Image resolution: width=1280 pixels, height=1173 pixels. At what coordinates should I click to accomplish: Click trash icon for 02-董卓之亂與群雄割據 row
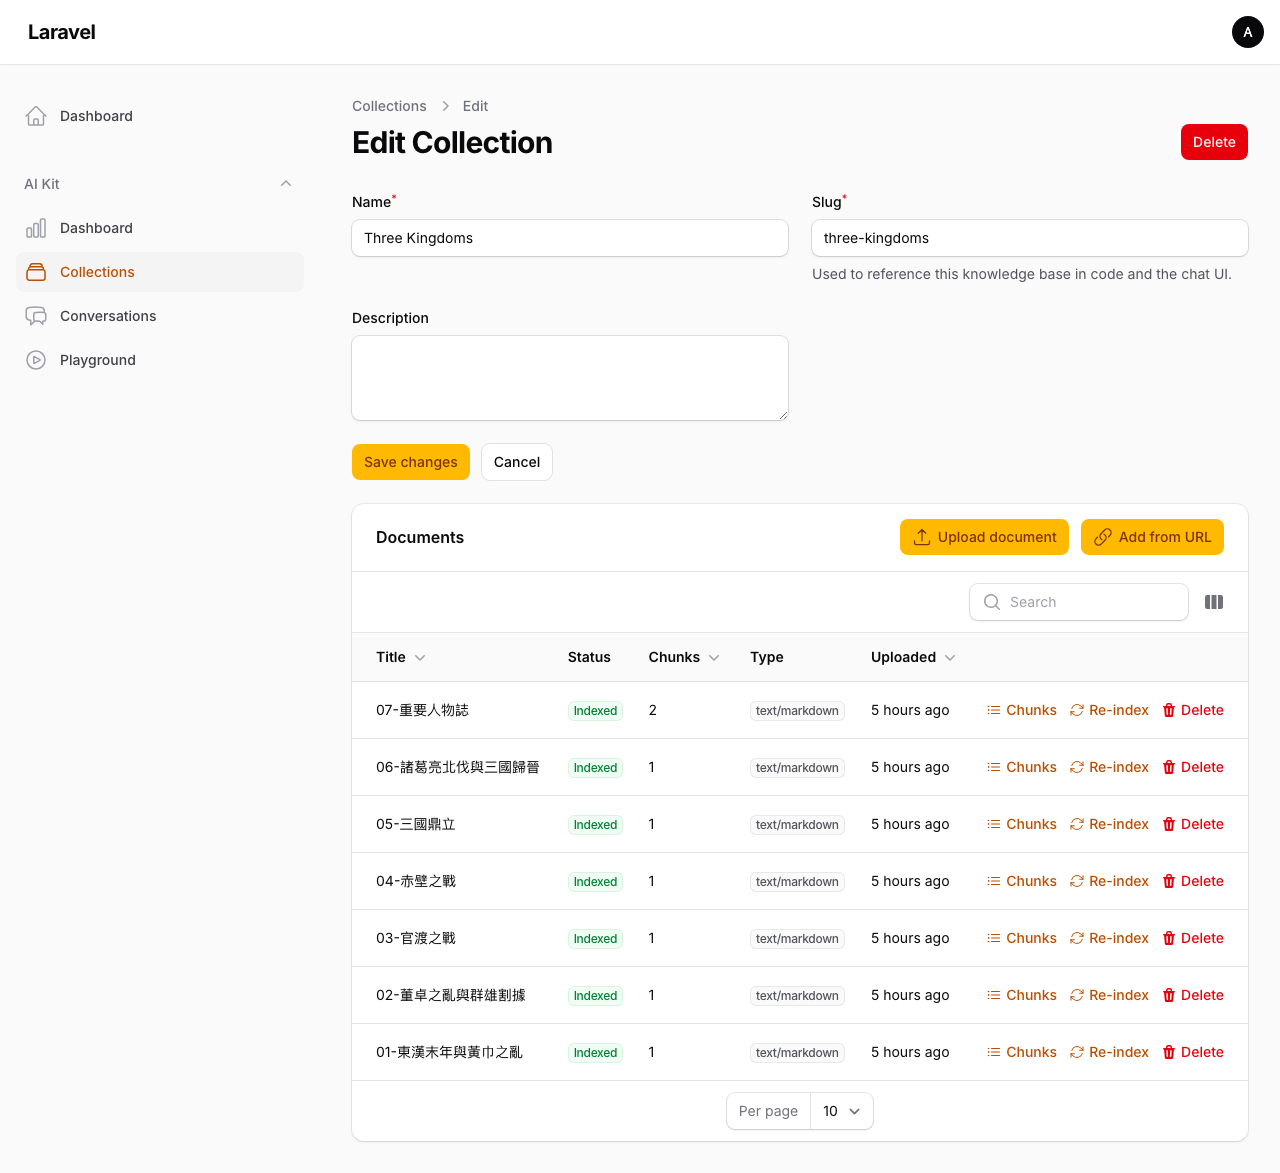pos(1169,995)
